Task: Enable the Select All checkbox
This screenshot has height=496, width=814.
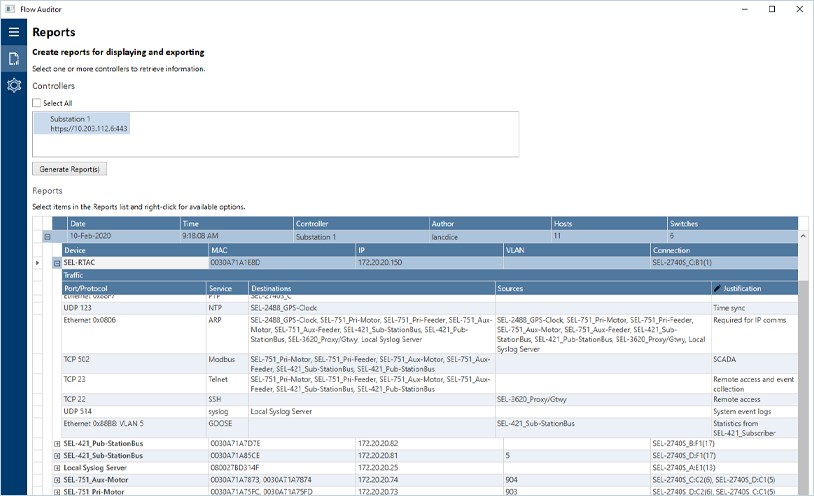Action: coord(37,103)
